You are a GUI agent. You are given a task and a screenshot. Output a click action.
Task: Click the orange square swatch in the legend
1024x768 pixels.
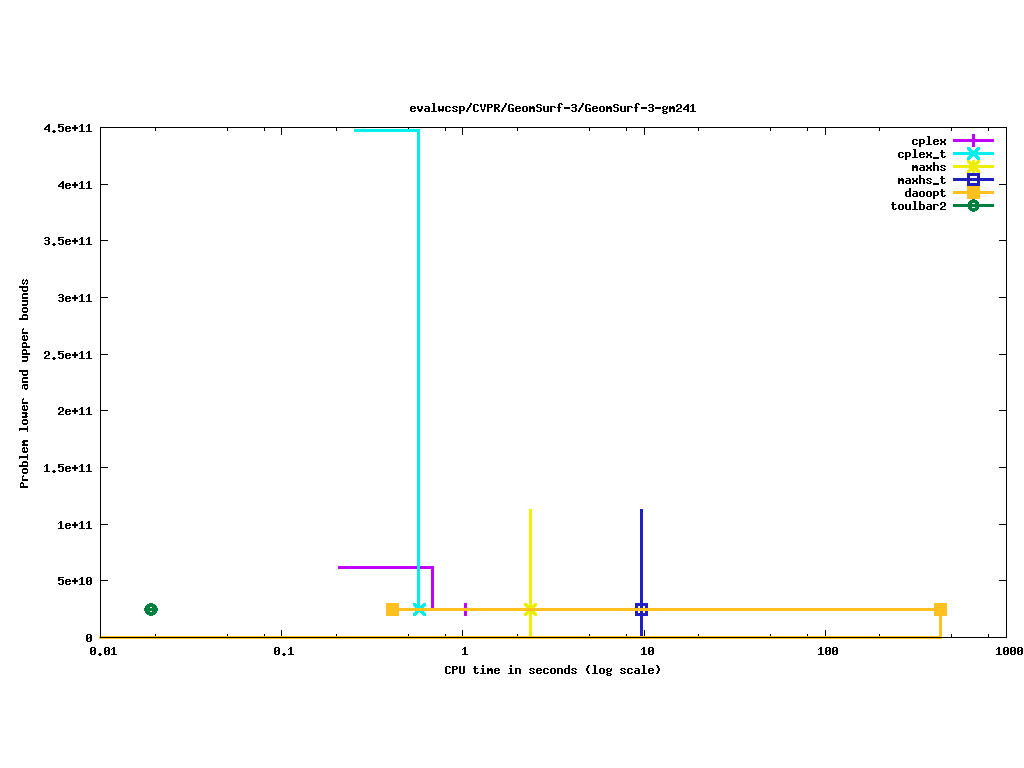(972, 193)
